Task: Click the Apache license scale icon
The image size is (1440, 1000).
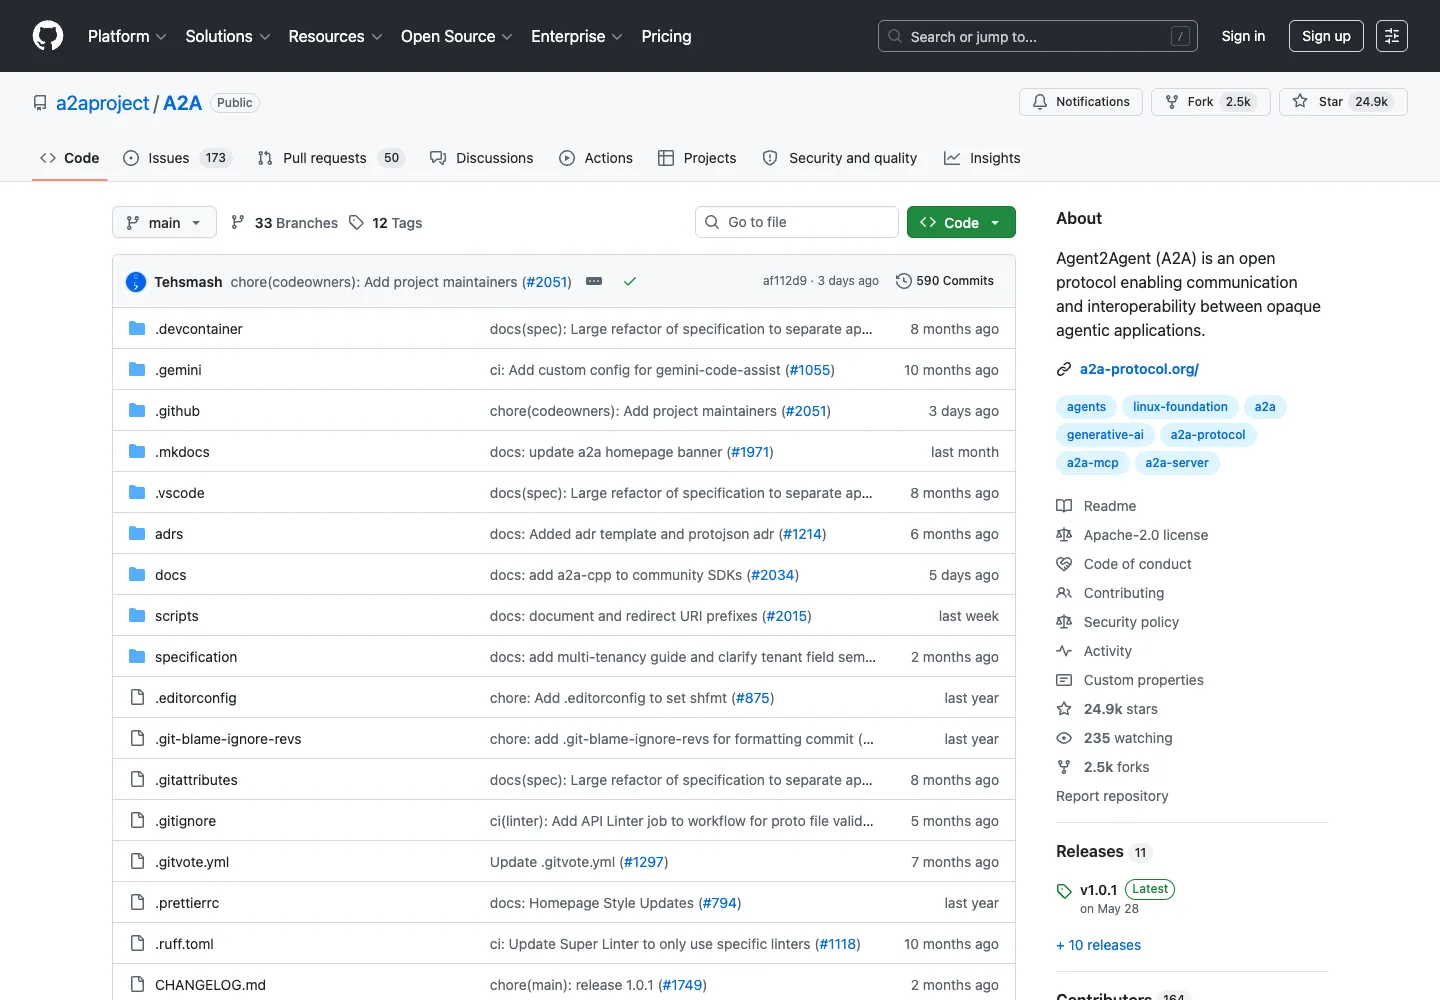Action: tap(1064, 535)
